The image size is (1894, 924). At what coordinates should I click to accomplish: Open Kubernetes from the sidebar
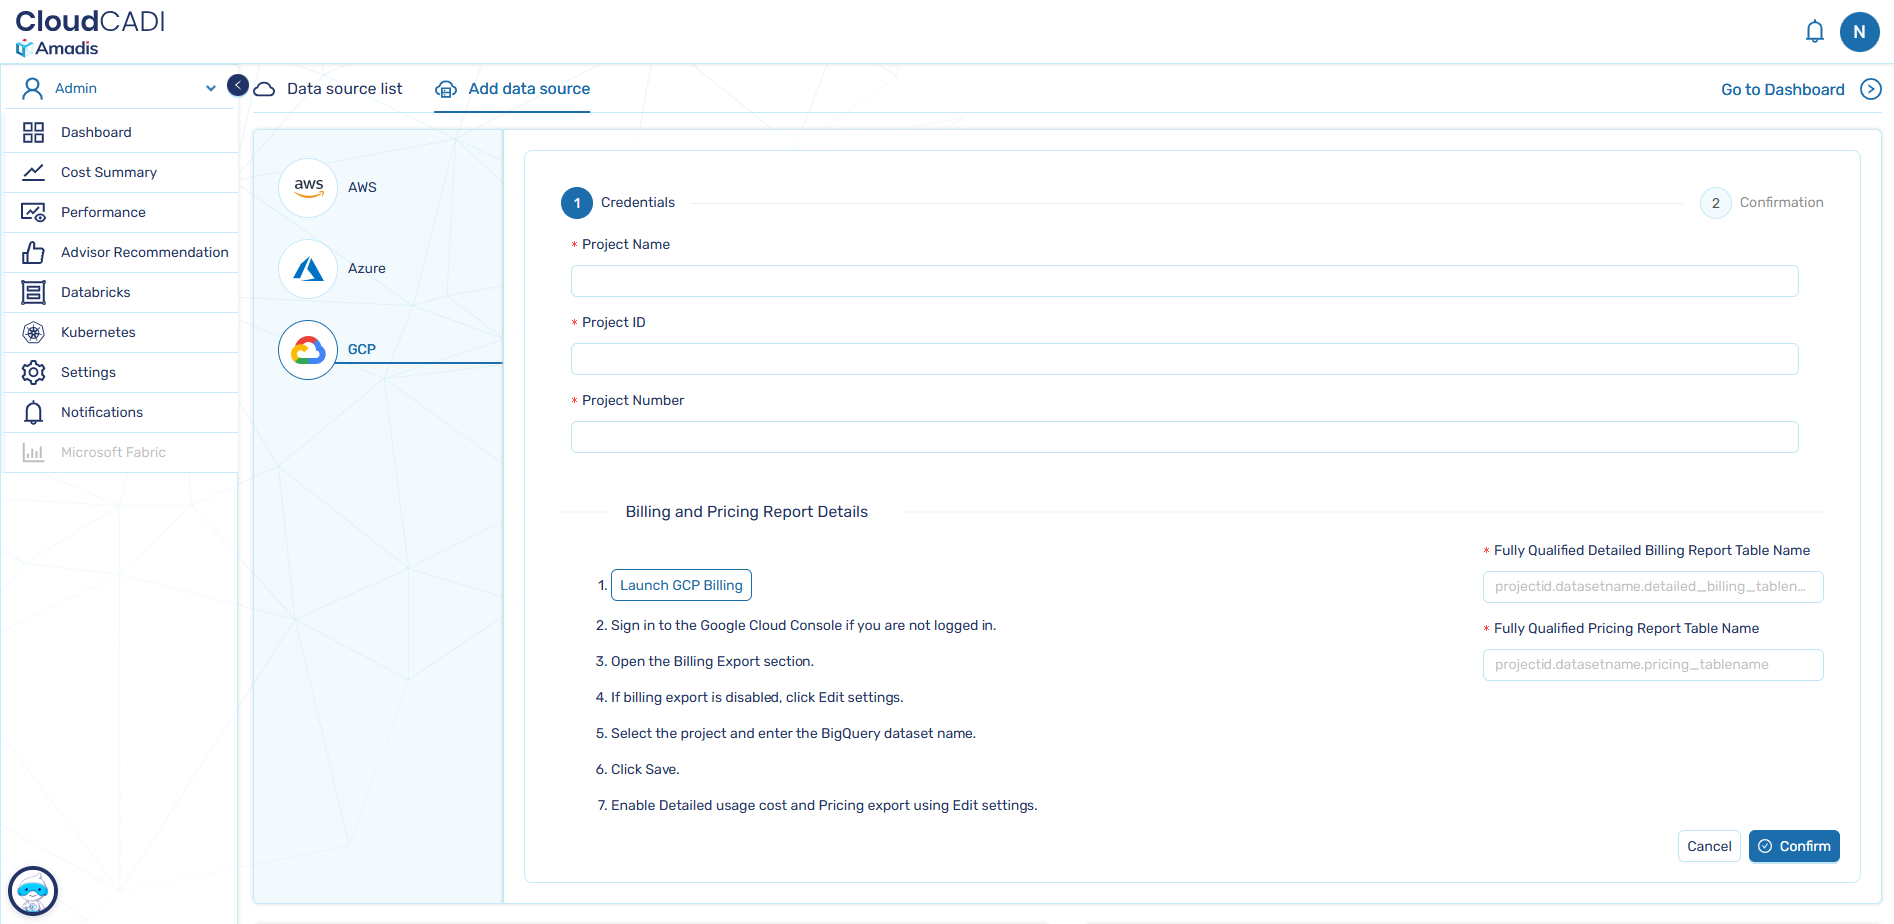[98, 332]
